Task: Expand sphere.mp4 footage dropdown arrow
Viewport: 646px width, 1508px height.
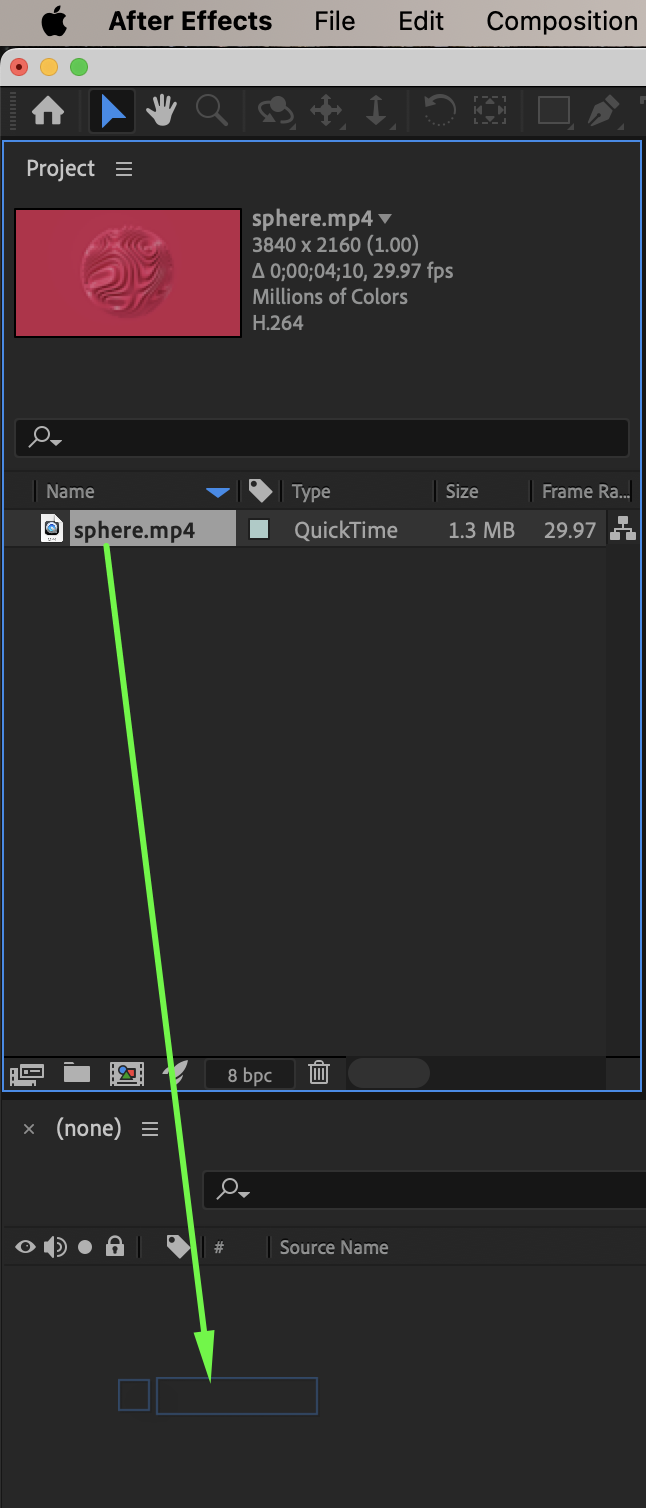Action: (x=386, y=218)
